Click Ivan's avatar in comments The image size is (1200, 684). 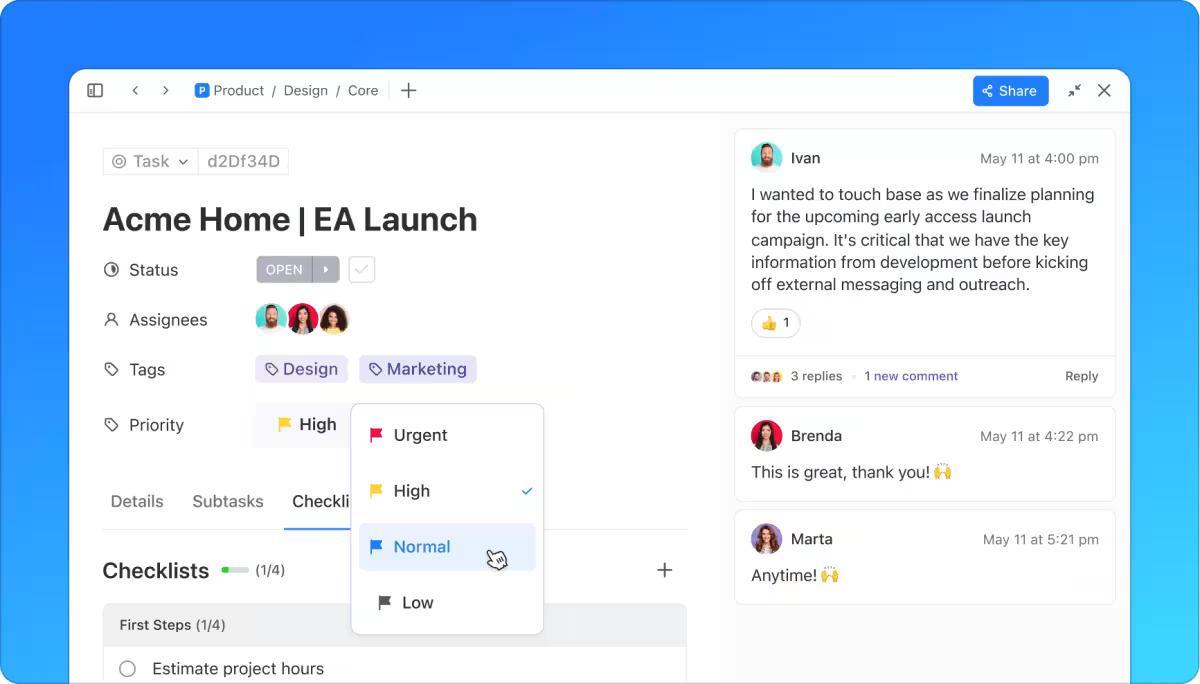[767, 158]
